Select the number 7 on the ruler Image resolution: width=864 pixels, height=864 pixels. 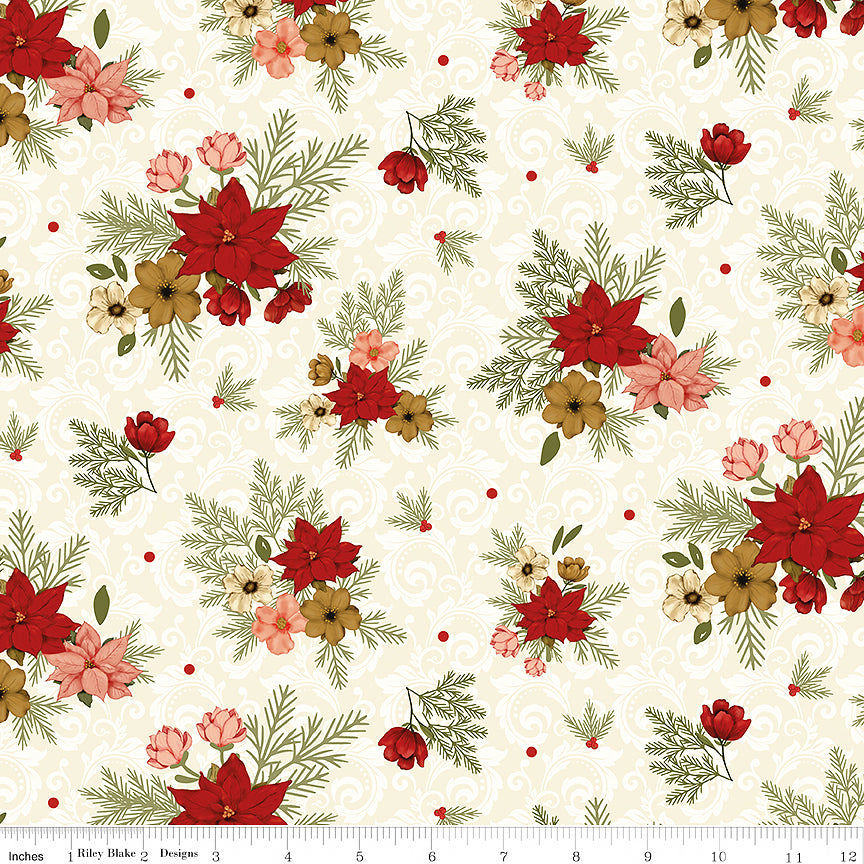(504, 856)
